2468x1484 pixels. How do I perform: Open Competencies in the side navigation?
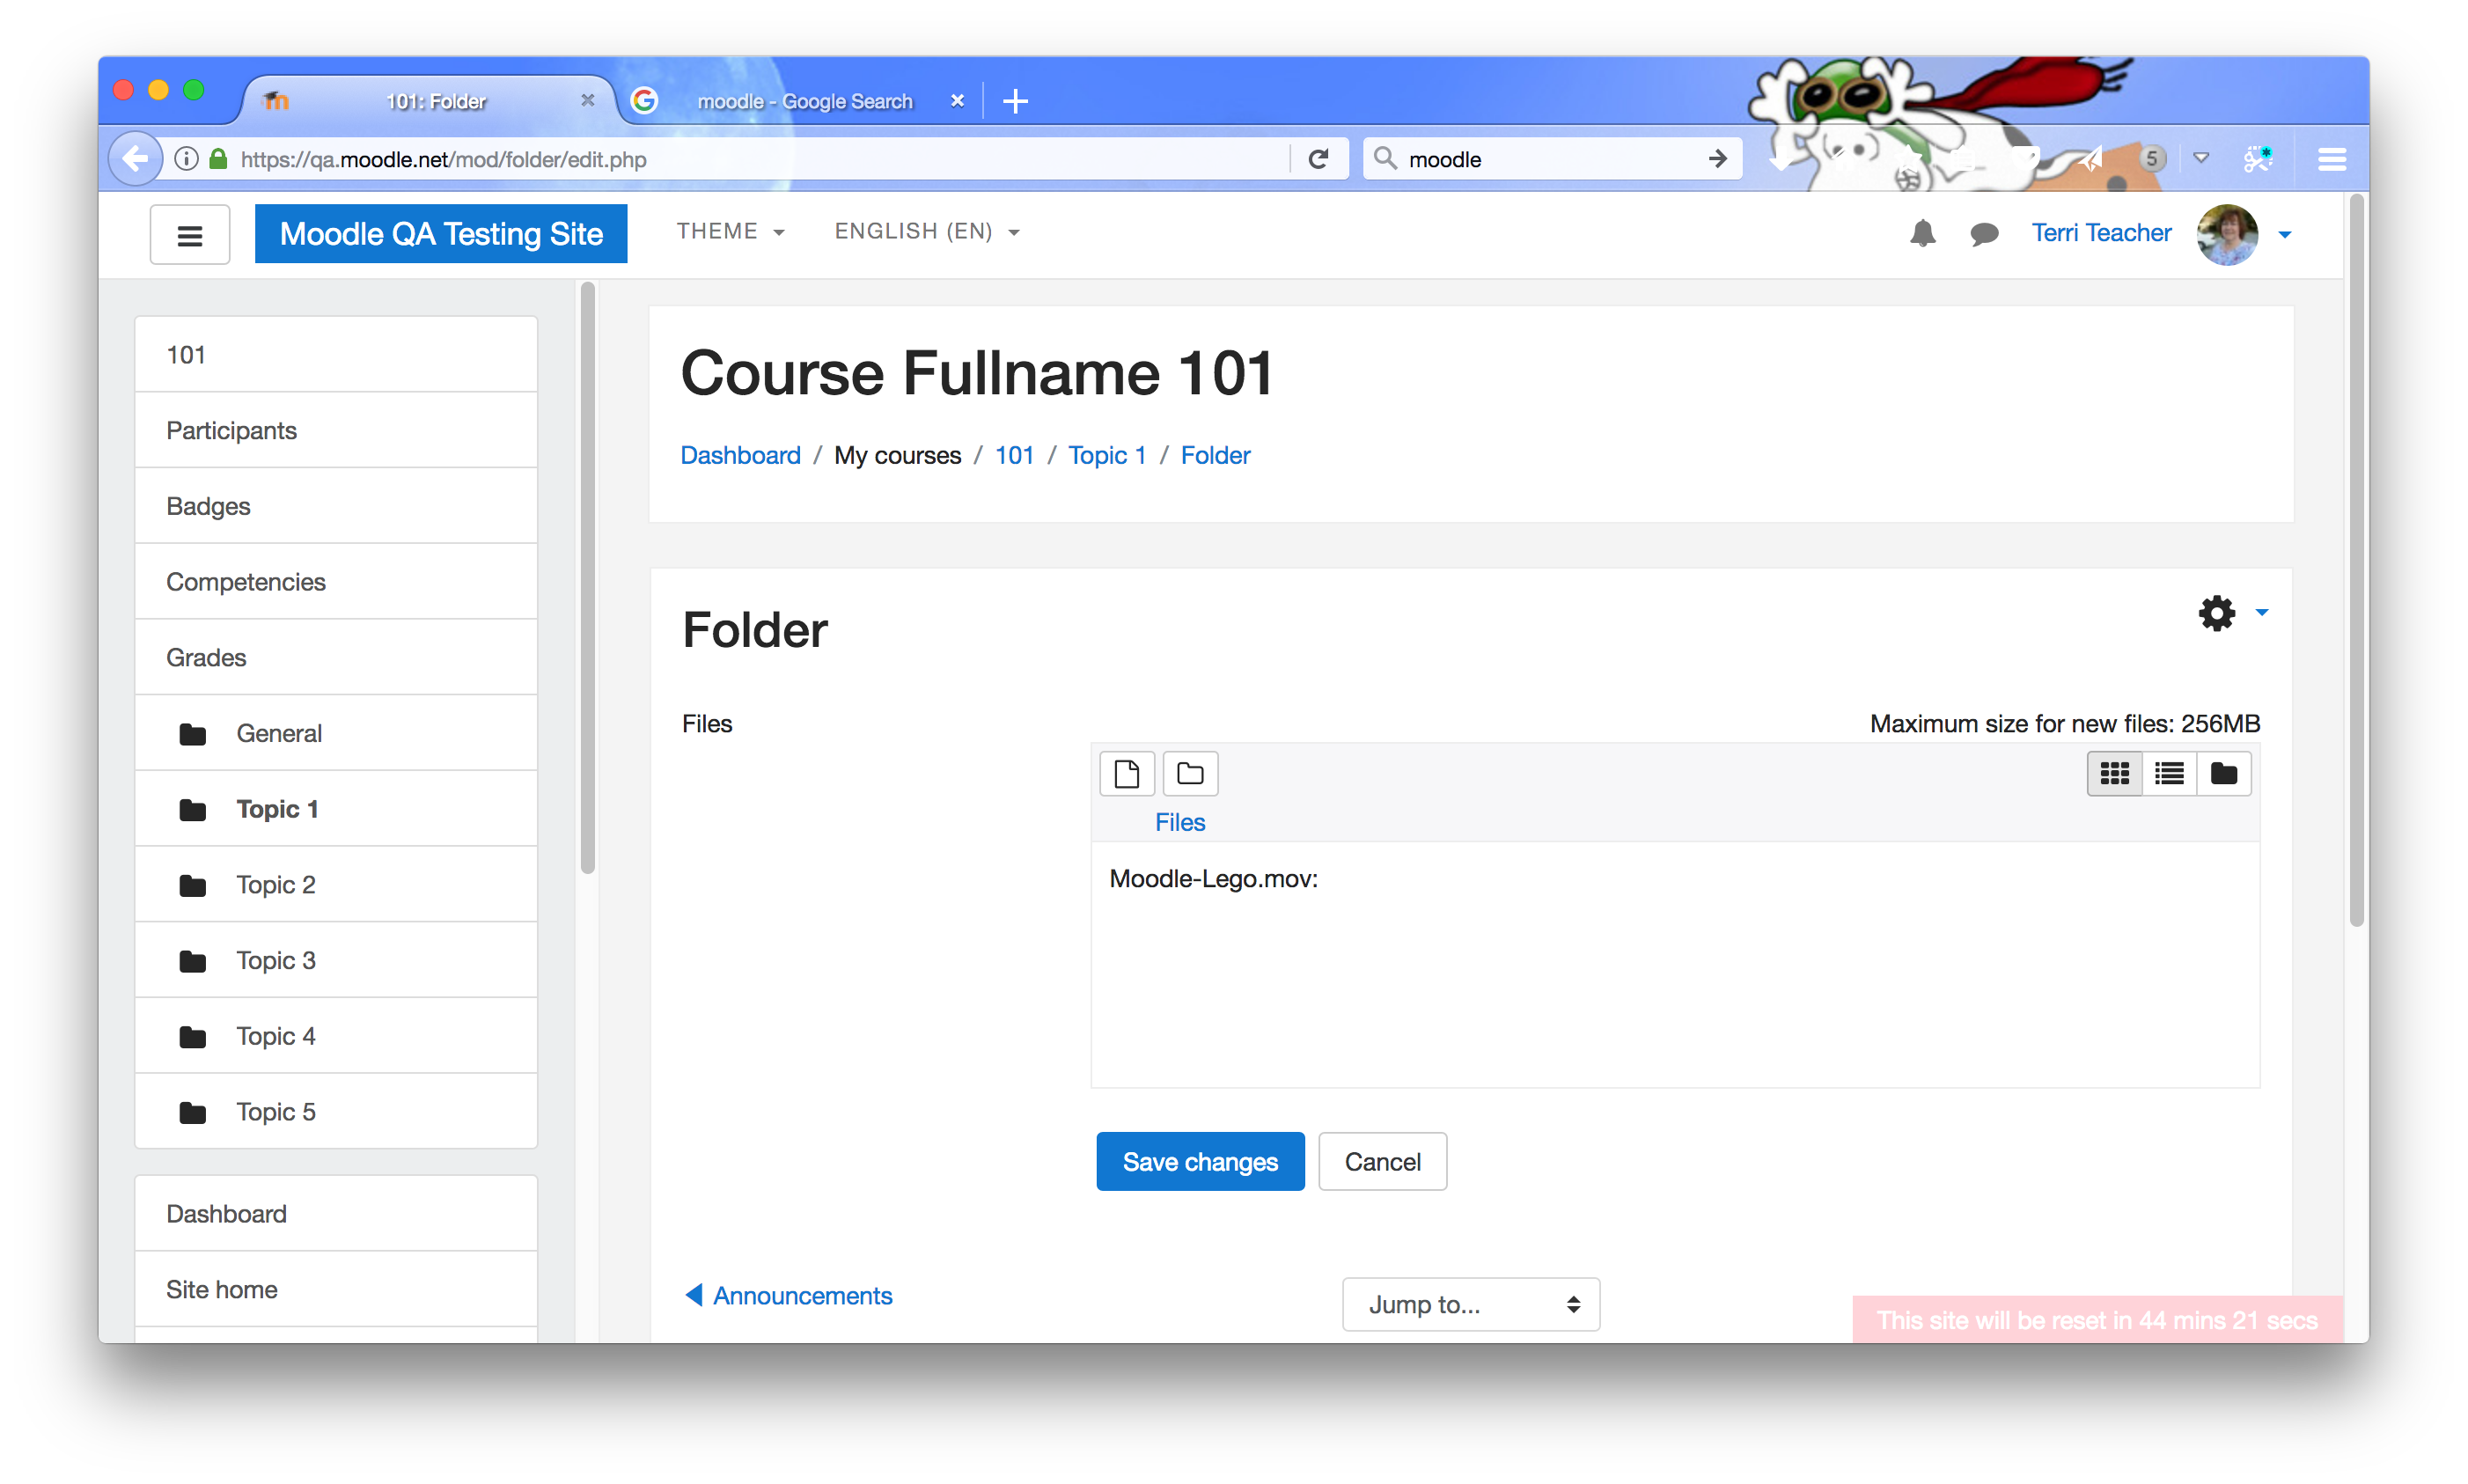(336, 582)
